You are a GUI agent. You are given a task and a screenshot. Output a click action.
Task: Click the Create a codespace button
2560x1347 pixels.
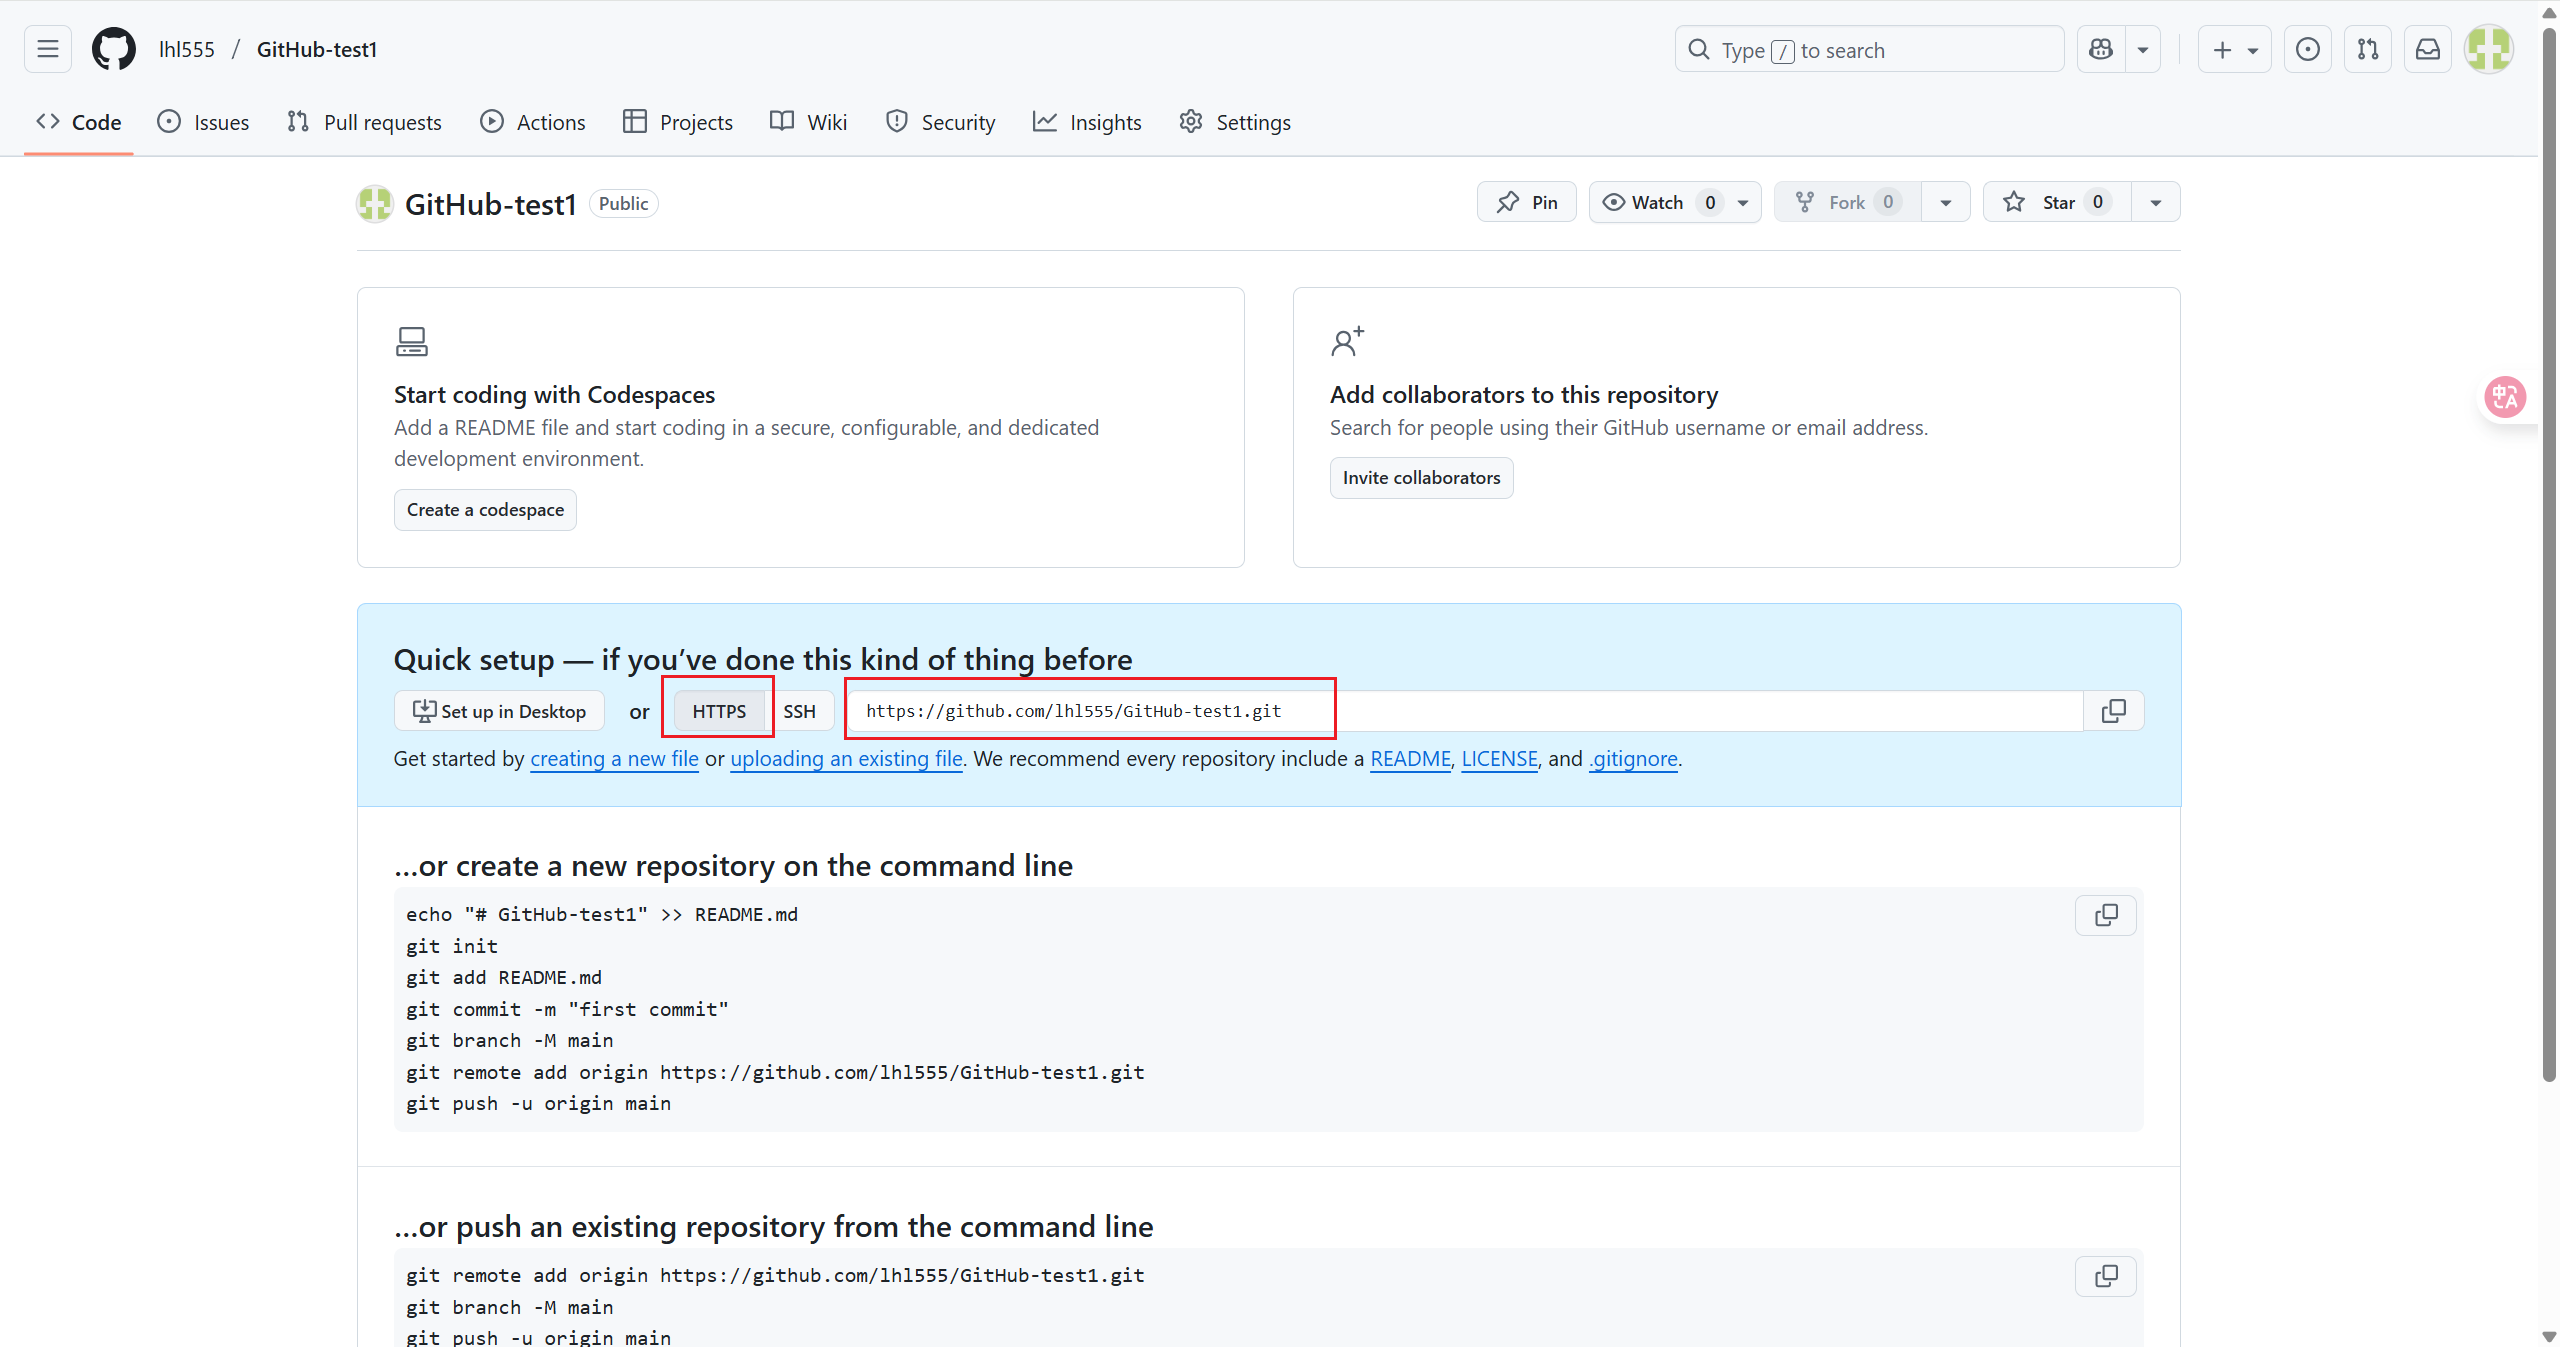point(485,510)
